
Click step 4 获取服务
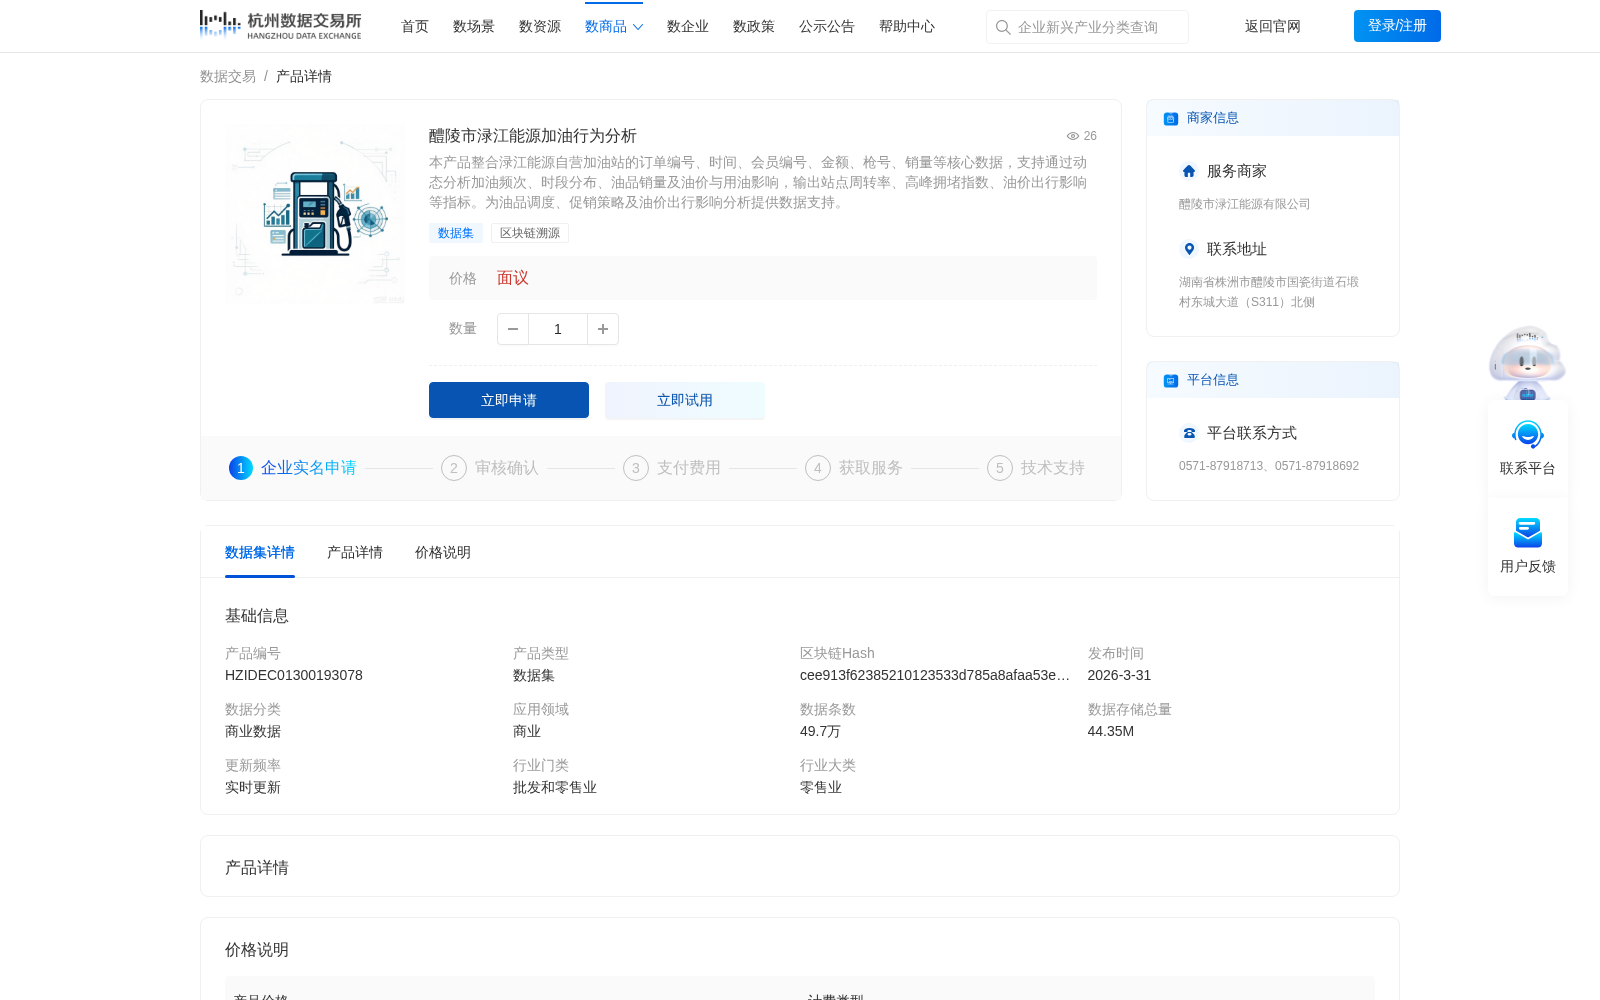click(854, 468)
